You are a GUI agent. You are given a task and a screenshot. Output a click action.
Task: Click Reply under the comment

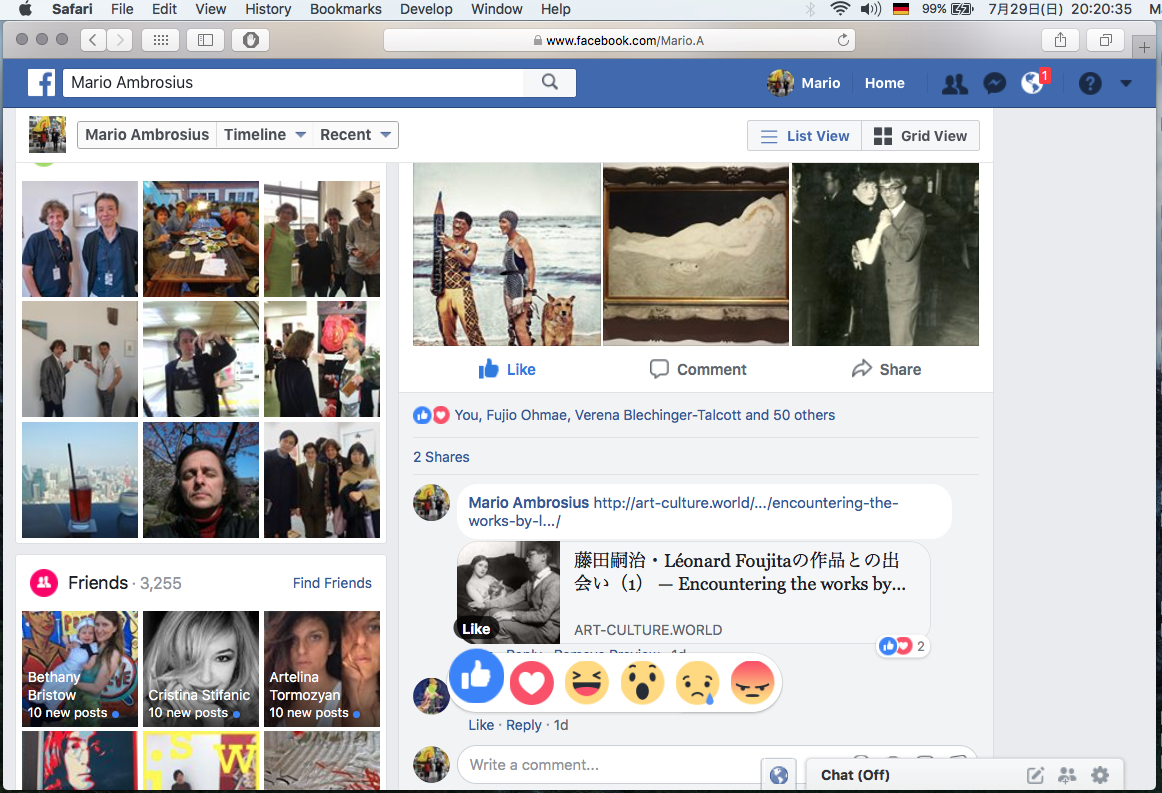coord(523,725)
